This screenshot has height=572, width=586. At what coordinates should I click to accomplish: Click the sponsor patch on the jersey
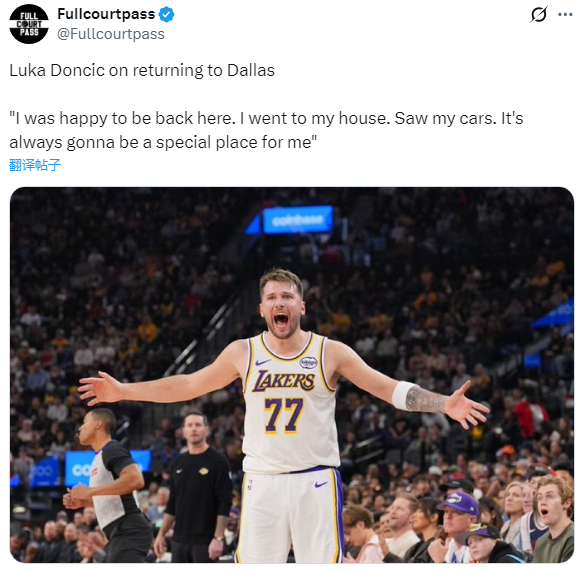308,362
